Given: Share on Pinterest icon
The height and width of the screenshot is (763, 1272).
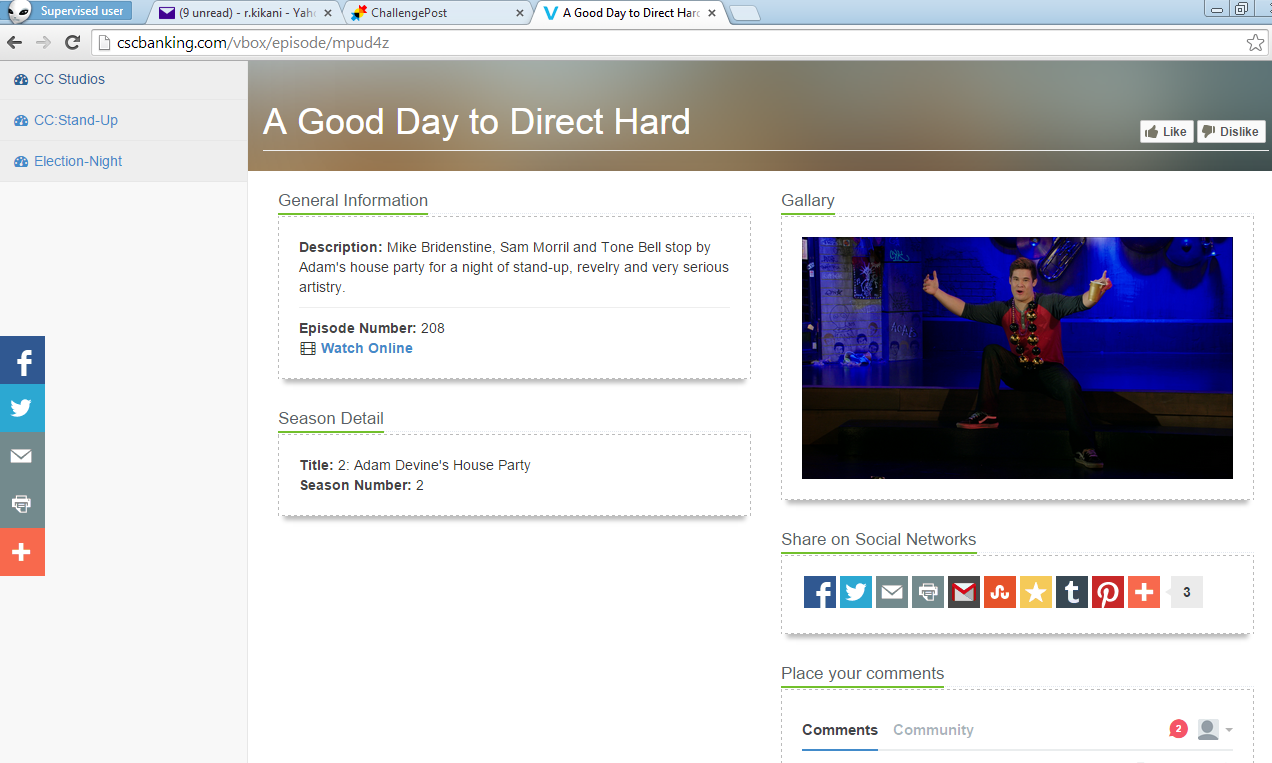Looking at the screenshot, I should point(1108,592).
